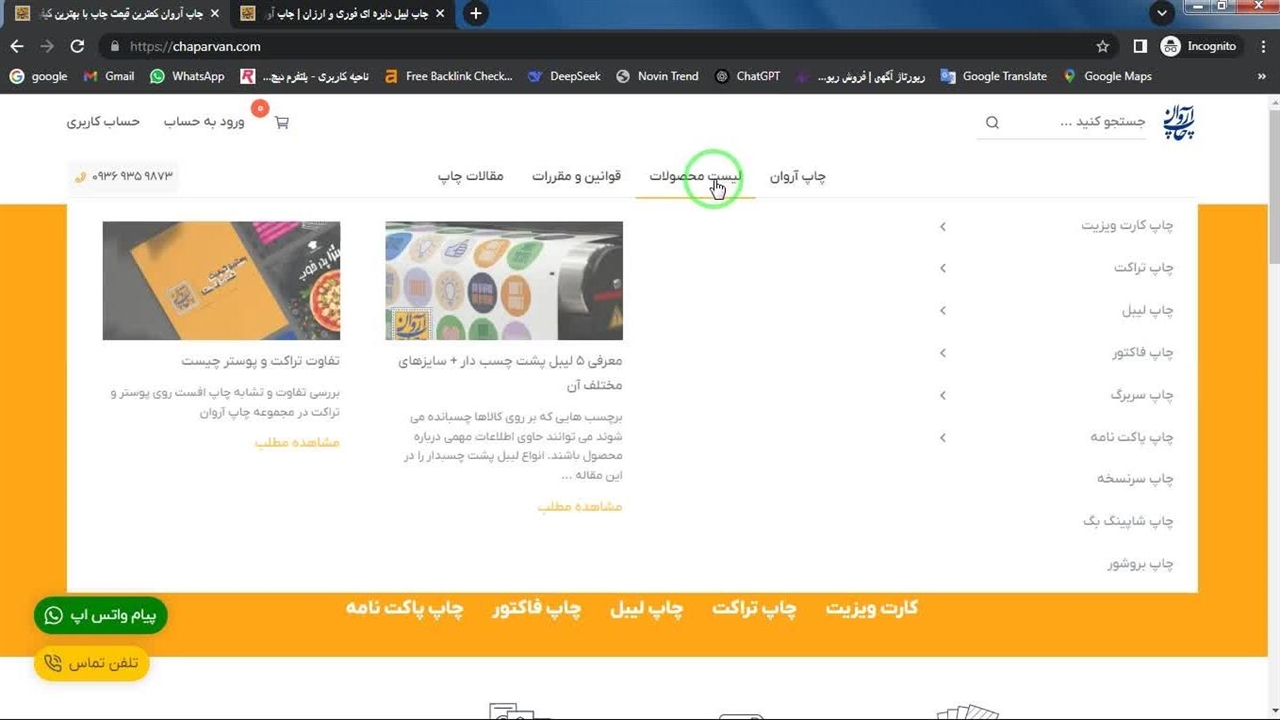The width and height of the screenshot is (1280, 720).
Task: Click the پیام واتس اپ green button
Action: tap(101, 616)
